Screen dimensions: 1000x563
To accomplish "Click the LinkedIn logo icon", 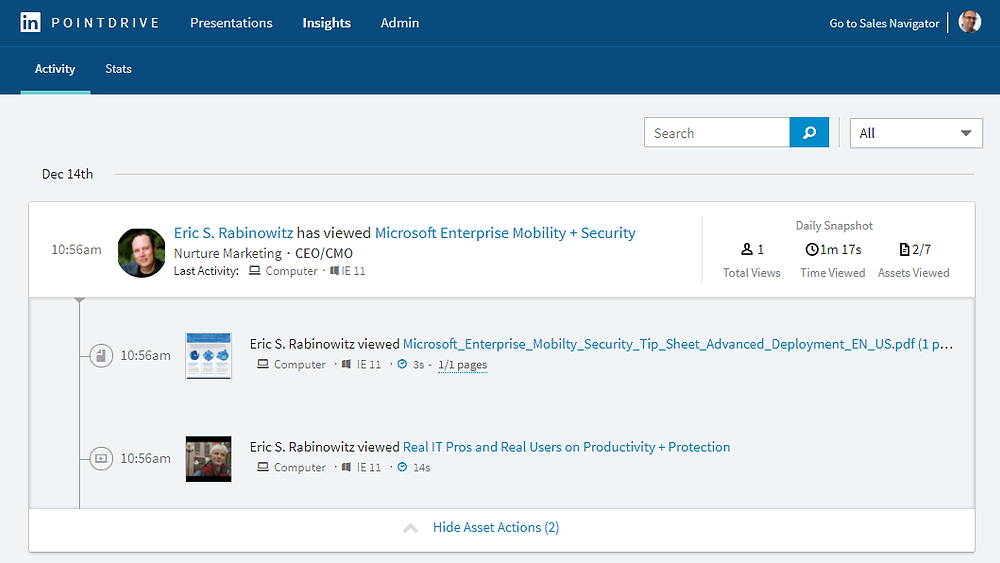I will tap(30, 23).
